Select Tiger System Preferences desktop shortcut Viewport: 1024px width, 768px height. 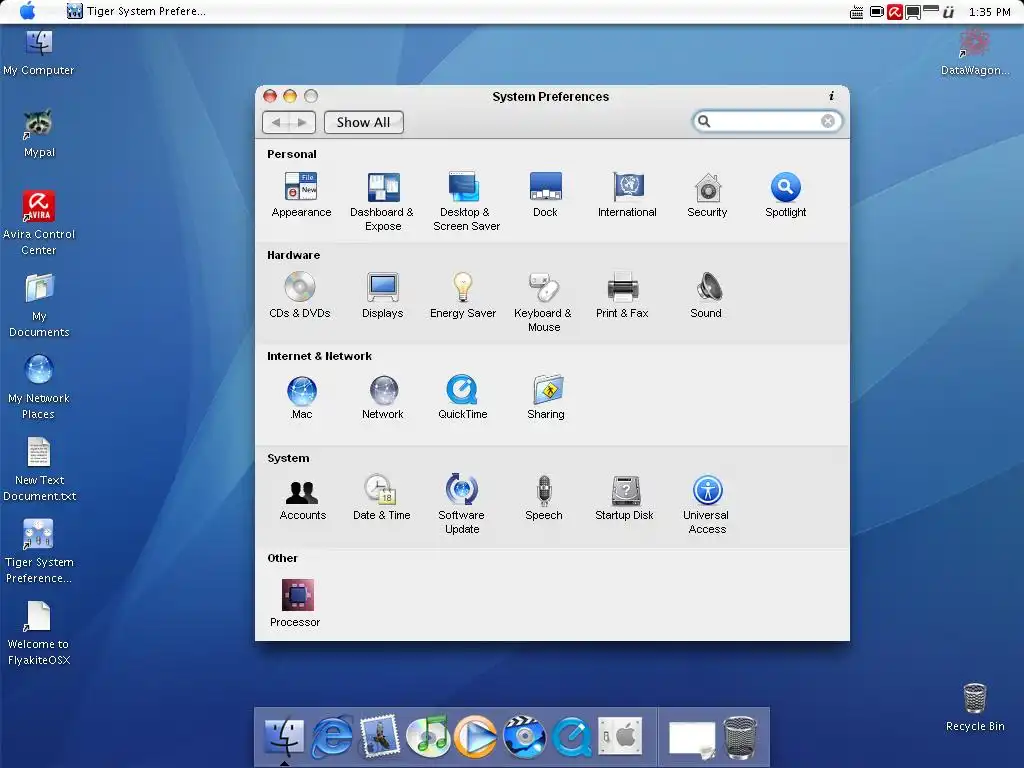(39, 551)
